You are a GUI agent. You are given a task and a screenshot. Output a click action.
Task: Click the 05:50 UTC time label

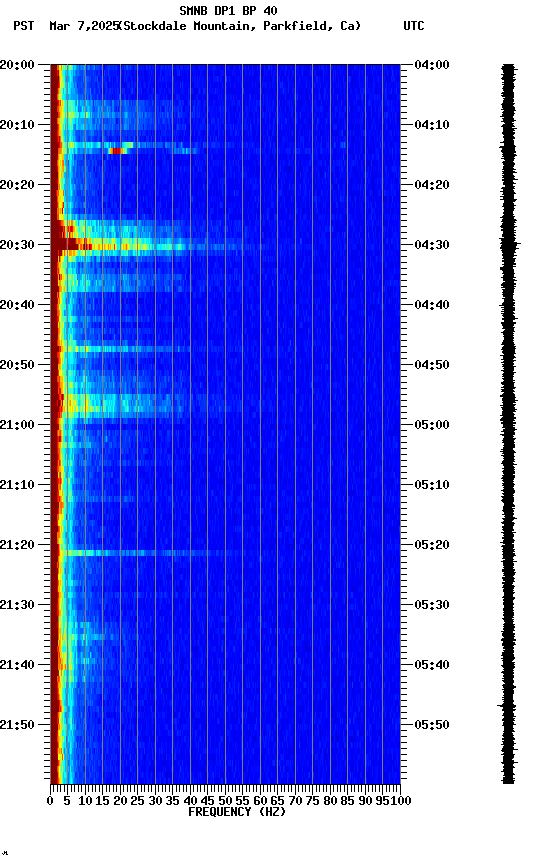point(432,725)
